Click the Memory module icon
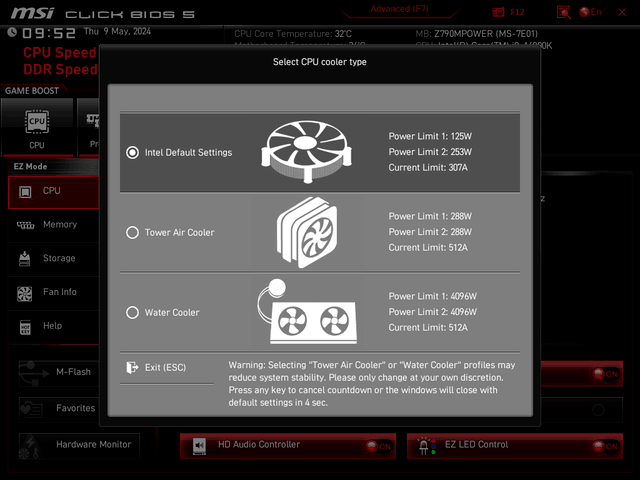This screenshot has width=640, height=480. click(x=25, y=225)
